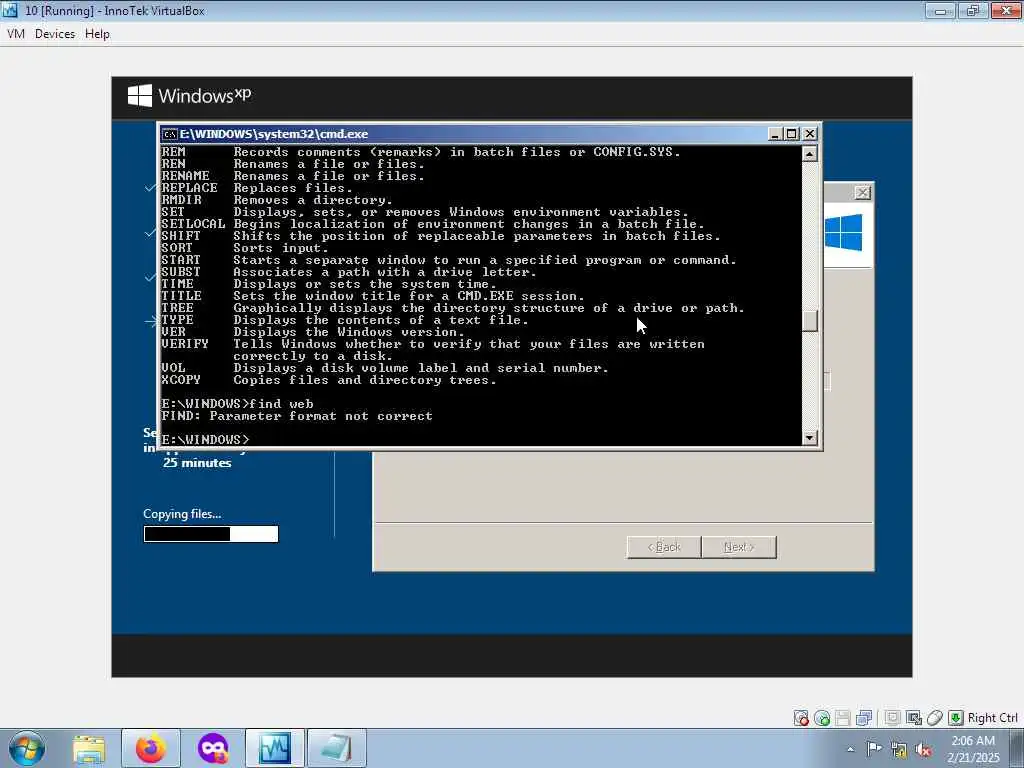This screenshot has height=768, width=1024.
Task: Click the Next button in setup wizard
Action: [x=739, y=547]
